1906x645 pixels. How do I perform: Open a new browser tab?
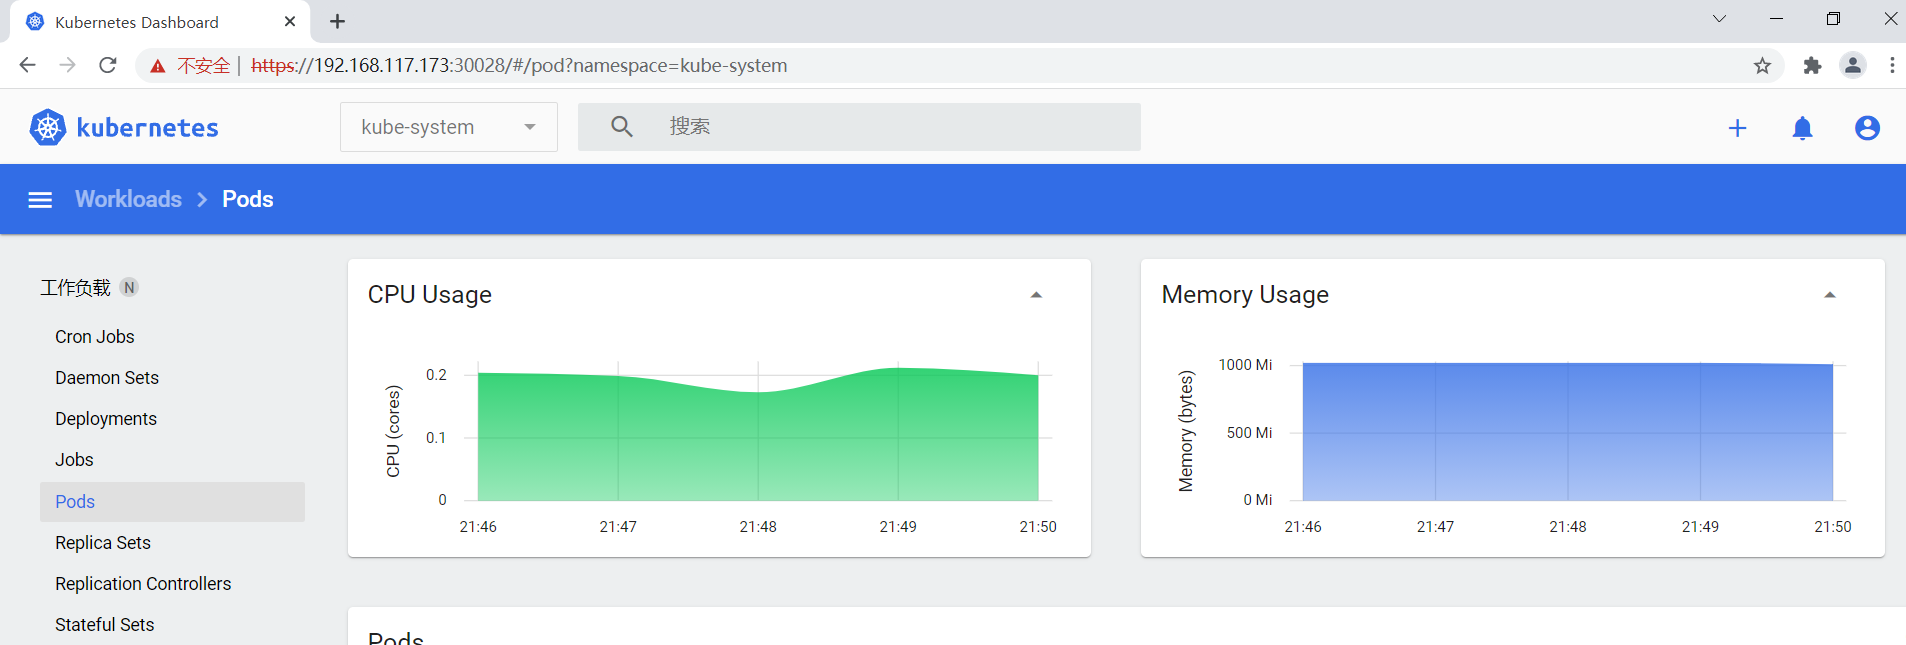pos(338,21)
